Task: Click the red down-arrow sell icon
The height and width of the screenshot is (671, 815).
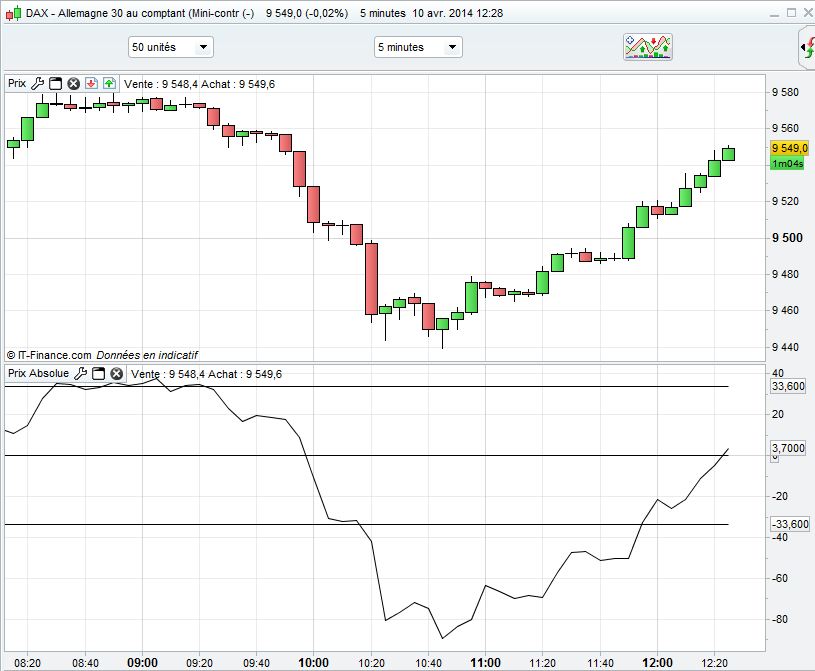Action: 91,83
